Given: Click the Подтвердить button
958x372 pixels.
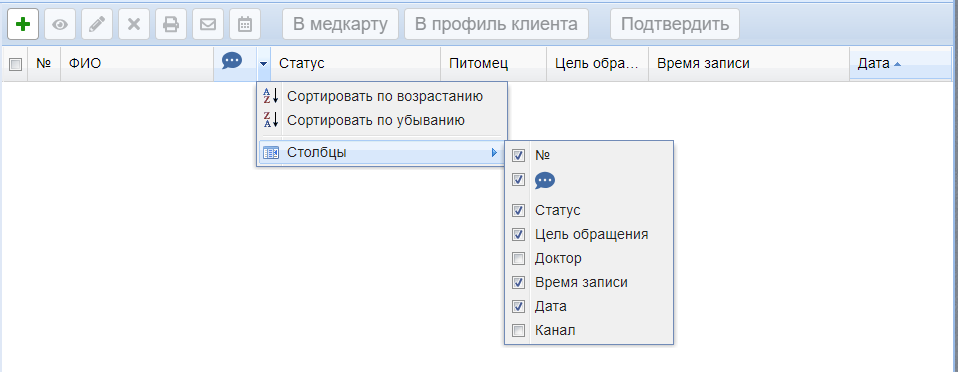Looking at the screenshot, I should (675, 24).
